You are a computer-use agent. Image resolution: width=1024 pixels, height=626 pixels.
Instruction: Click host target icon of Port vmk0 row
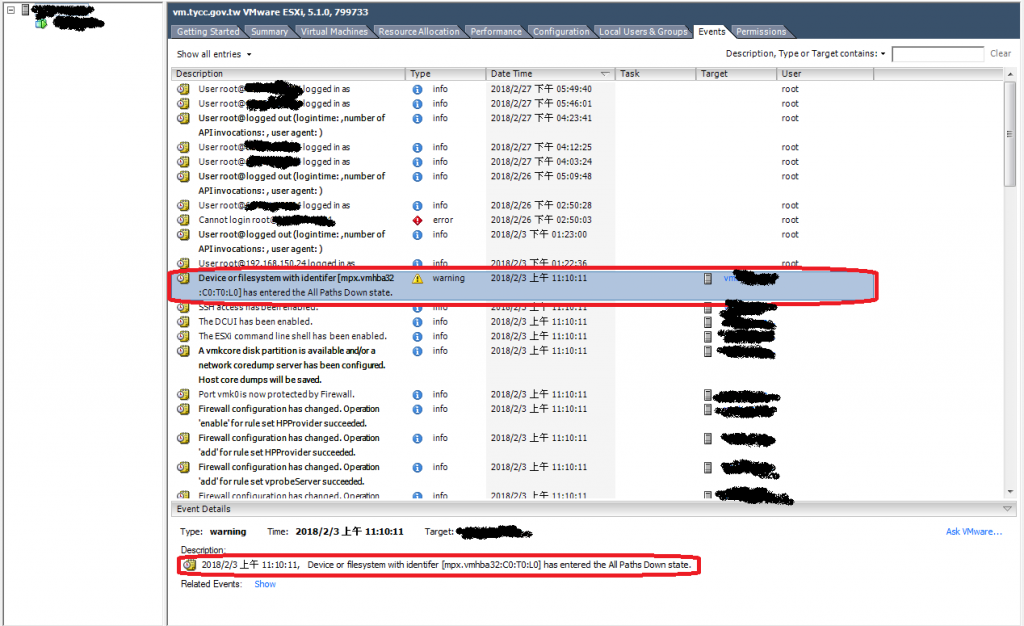707,394
